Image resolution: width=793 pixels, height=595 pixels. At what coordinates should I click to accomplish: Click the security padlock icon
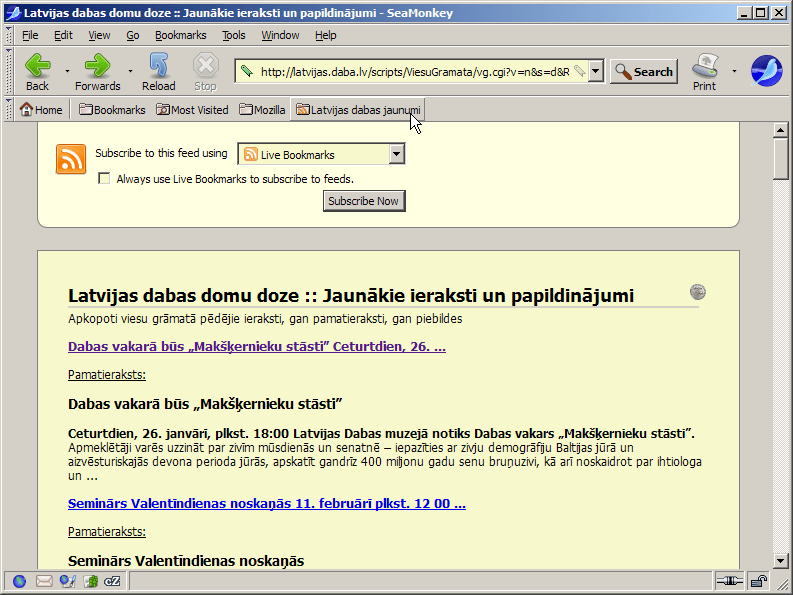pos(758,581)
